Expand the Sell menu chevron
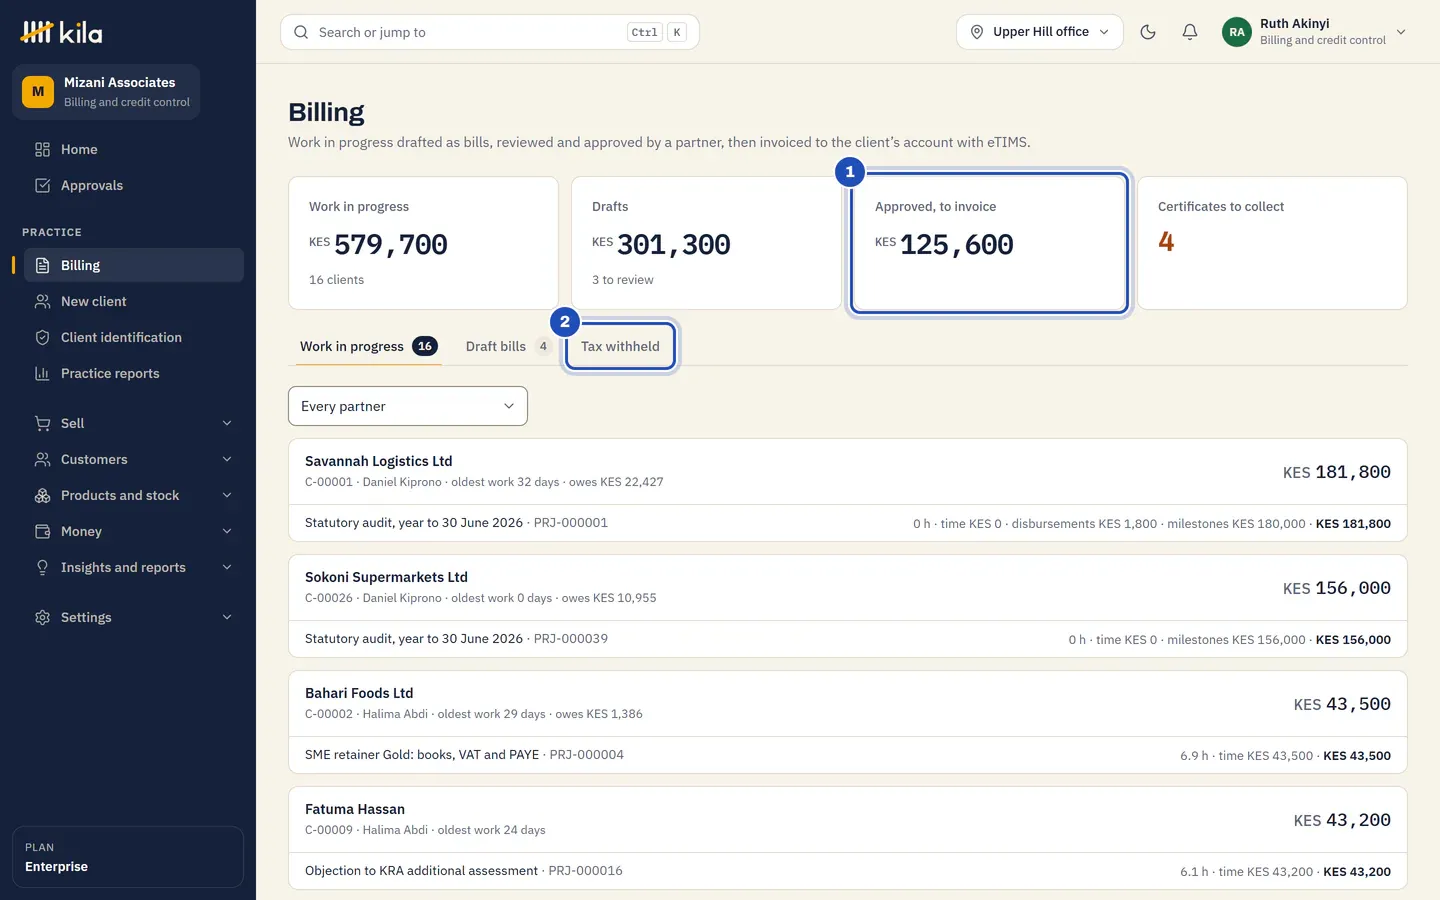The width and height of the screenshot is (1440, 900). click(x=227, y=423)
